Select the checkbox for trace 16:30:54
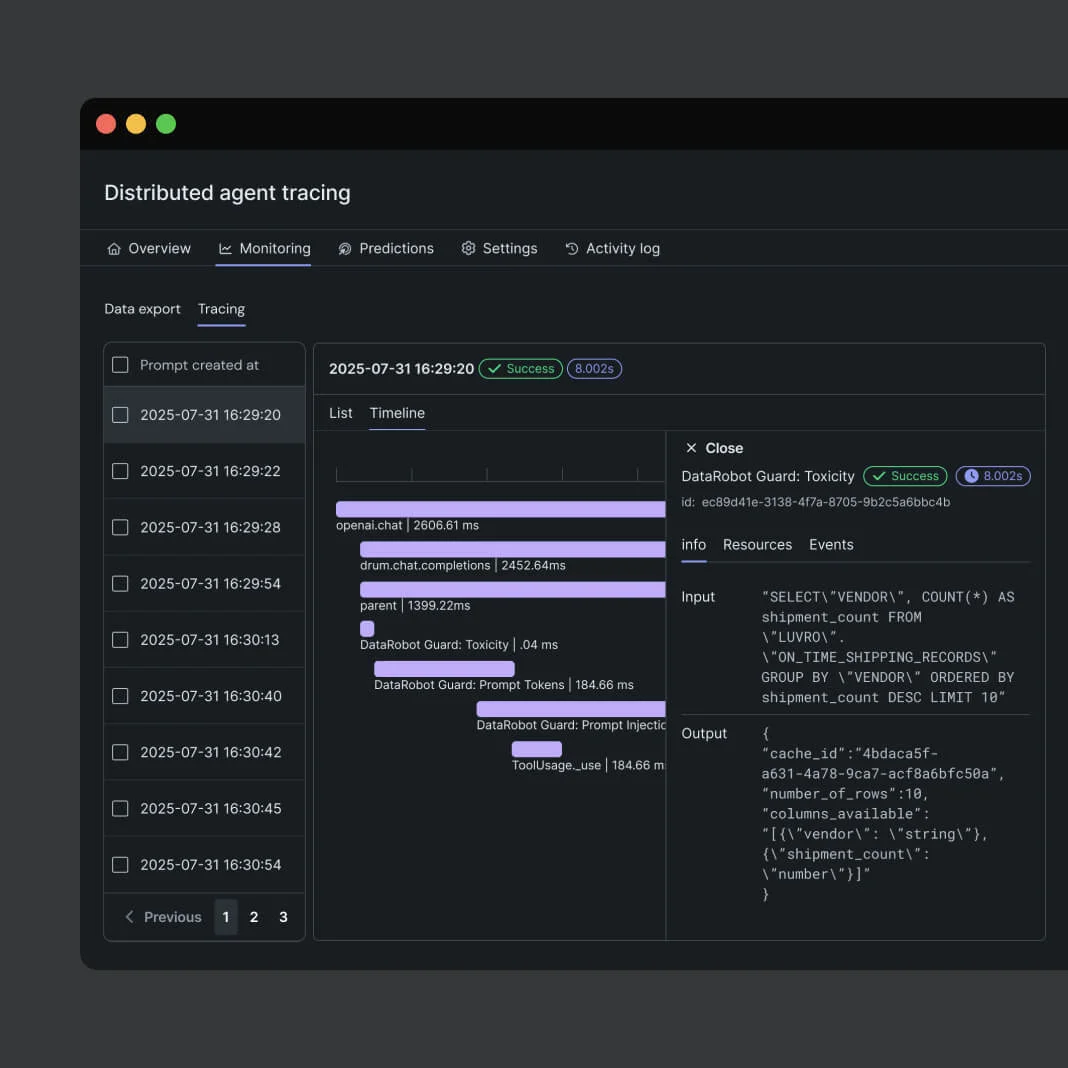This screenshot has height=1068, width=1068. (x=120, y=864)
